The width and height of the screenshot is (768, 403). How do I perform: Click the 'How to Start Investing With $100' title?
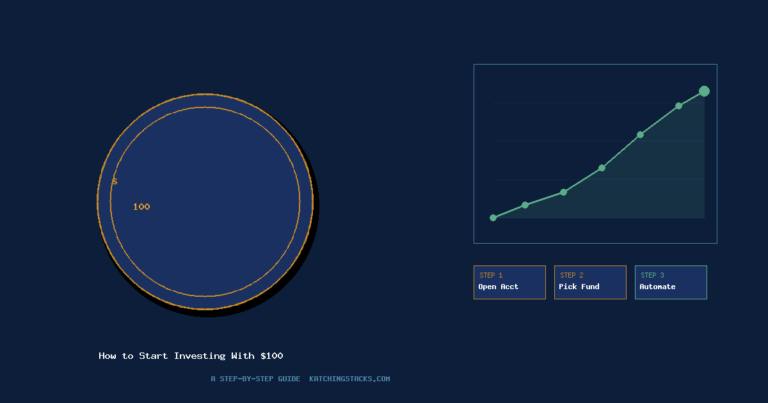pyautogui.click(x=191, y=356)
